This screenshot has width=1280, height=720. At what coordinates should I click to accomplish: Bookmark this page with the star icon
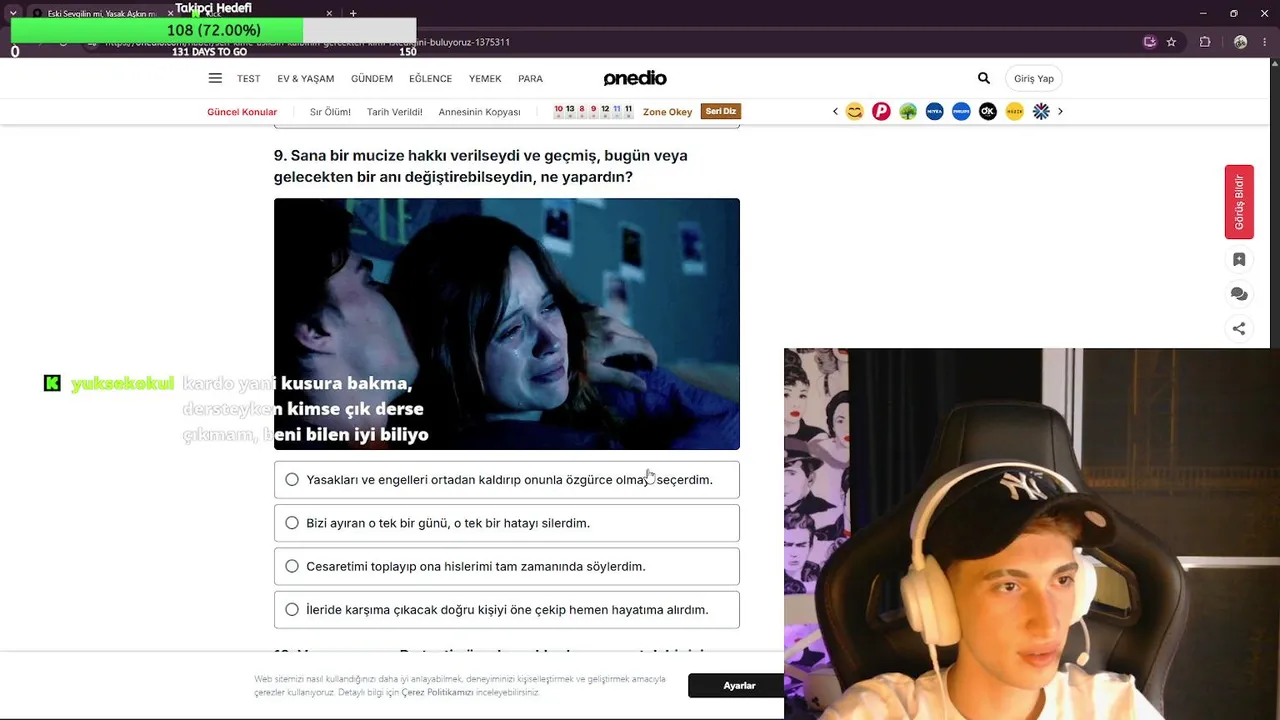click(1171, 42)
